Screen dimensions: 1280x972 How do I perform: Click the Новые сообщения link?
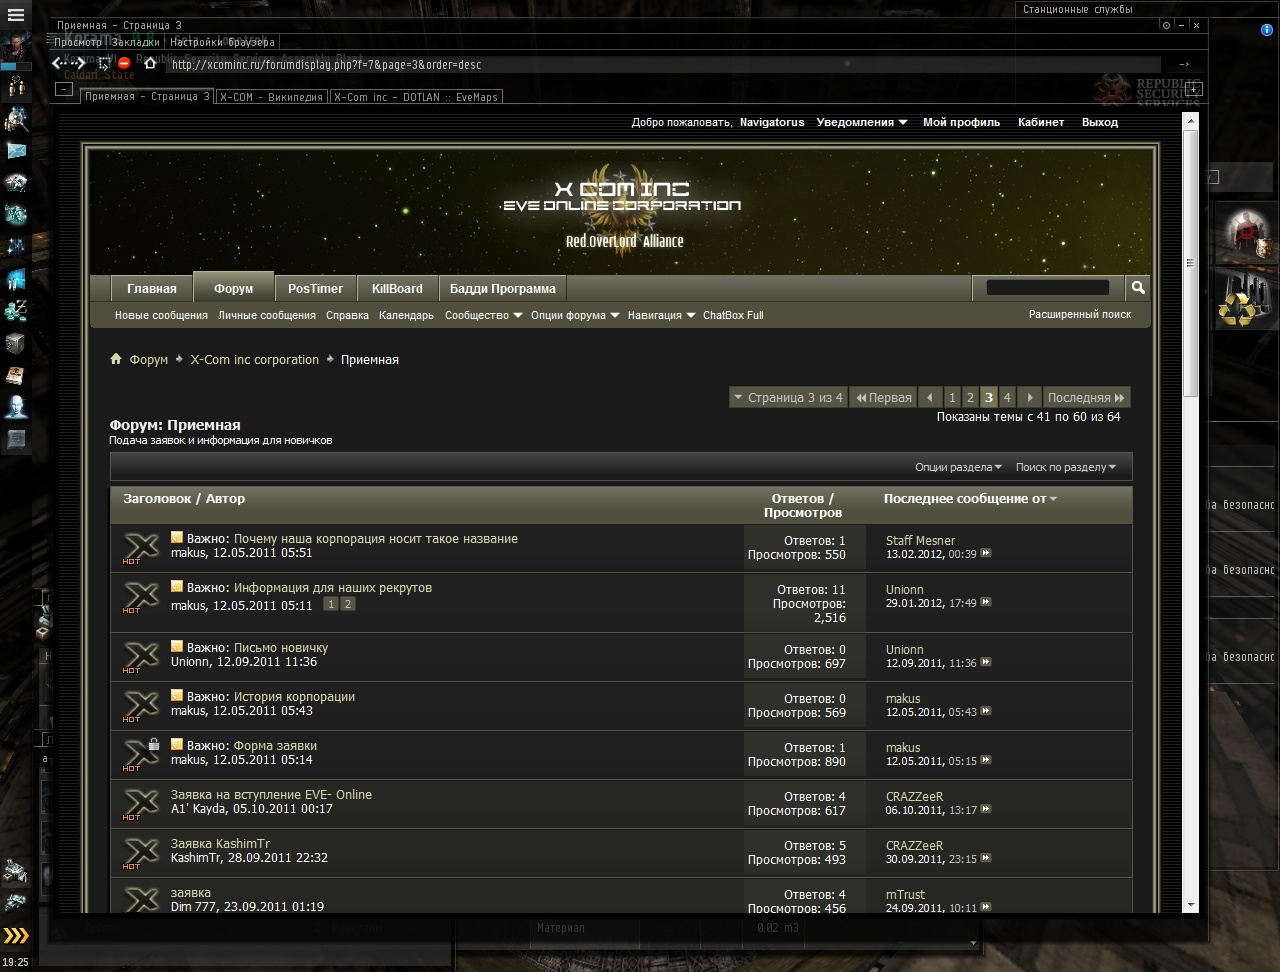click(161, 315)
